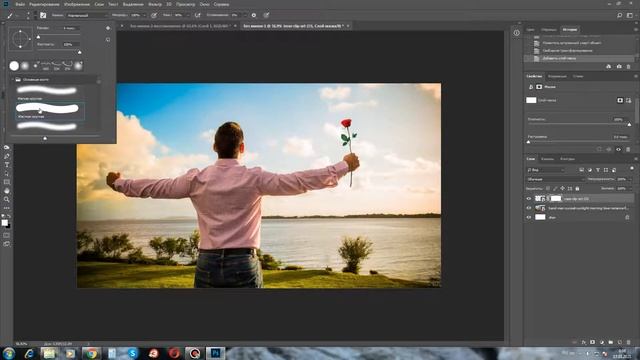
Task: Open the Изображение menu
Action: click(77, 4)
